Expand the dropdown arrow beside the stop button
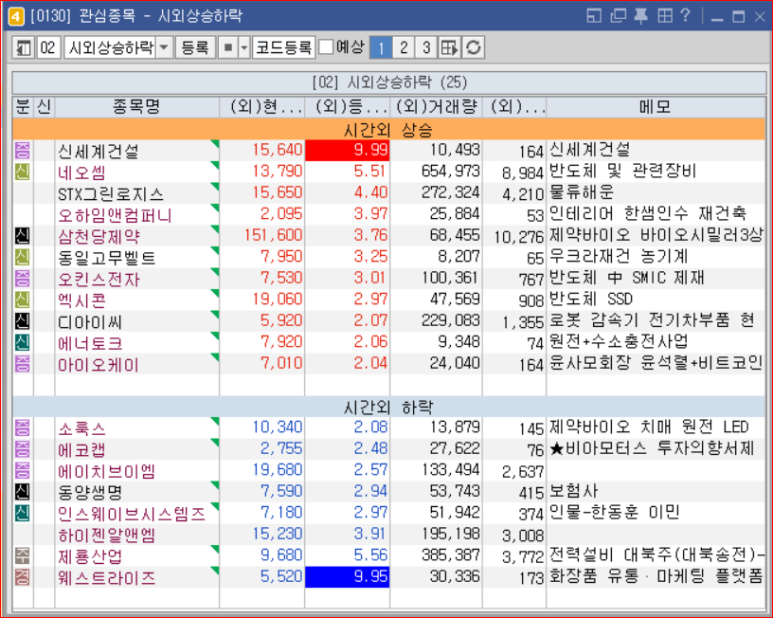773x618 pixels. [x=245, y=48]
